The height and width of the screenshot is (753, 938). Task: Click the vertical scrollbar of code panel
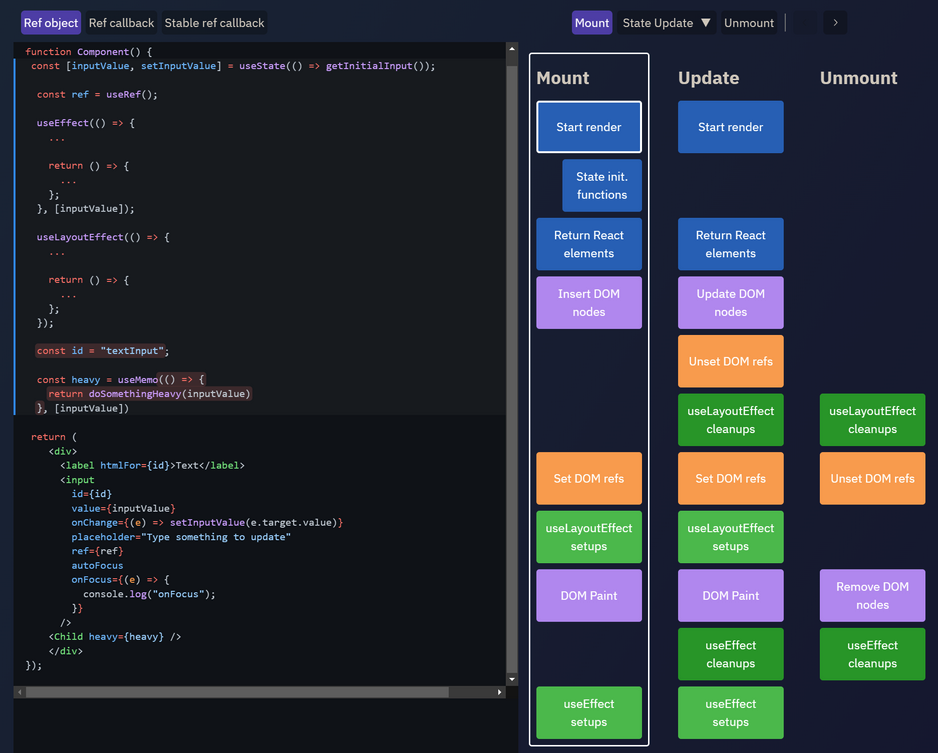coord(512,360)
